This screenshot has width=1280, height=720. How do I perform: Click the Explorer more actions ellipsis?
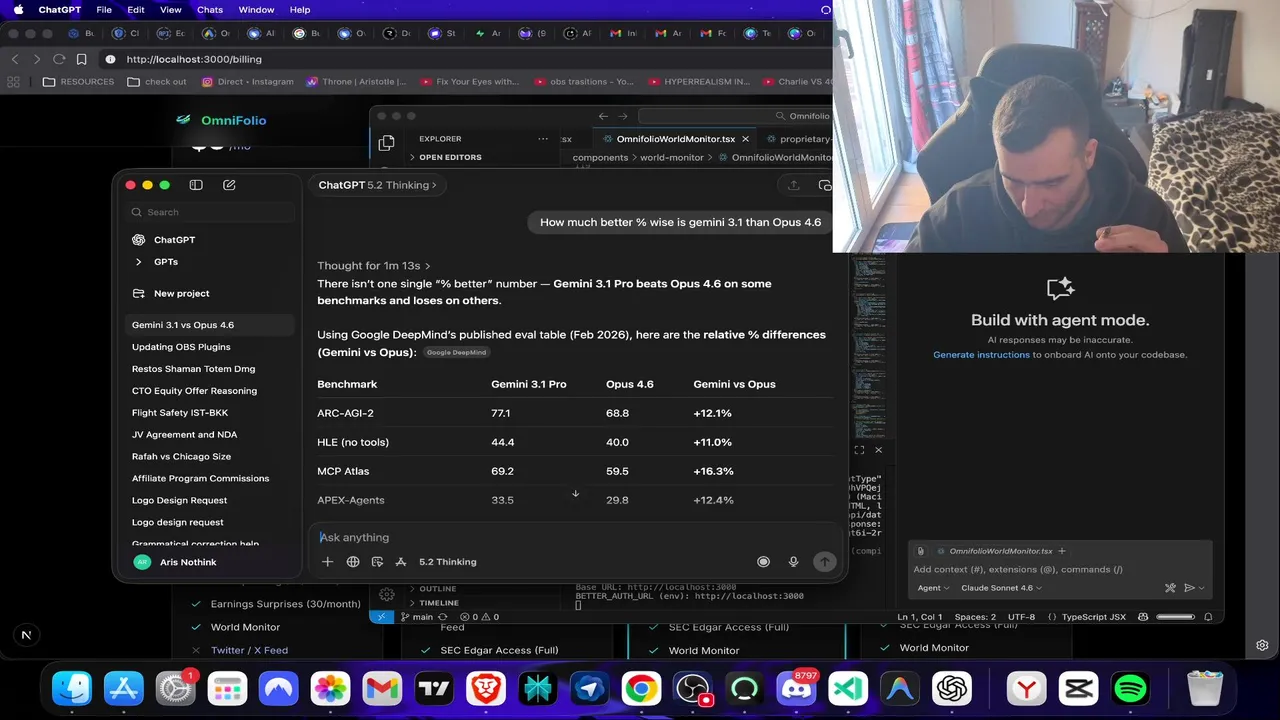[543, 139]
